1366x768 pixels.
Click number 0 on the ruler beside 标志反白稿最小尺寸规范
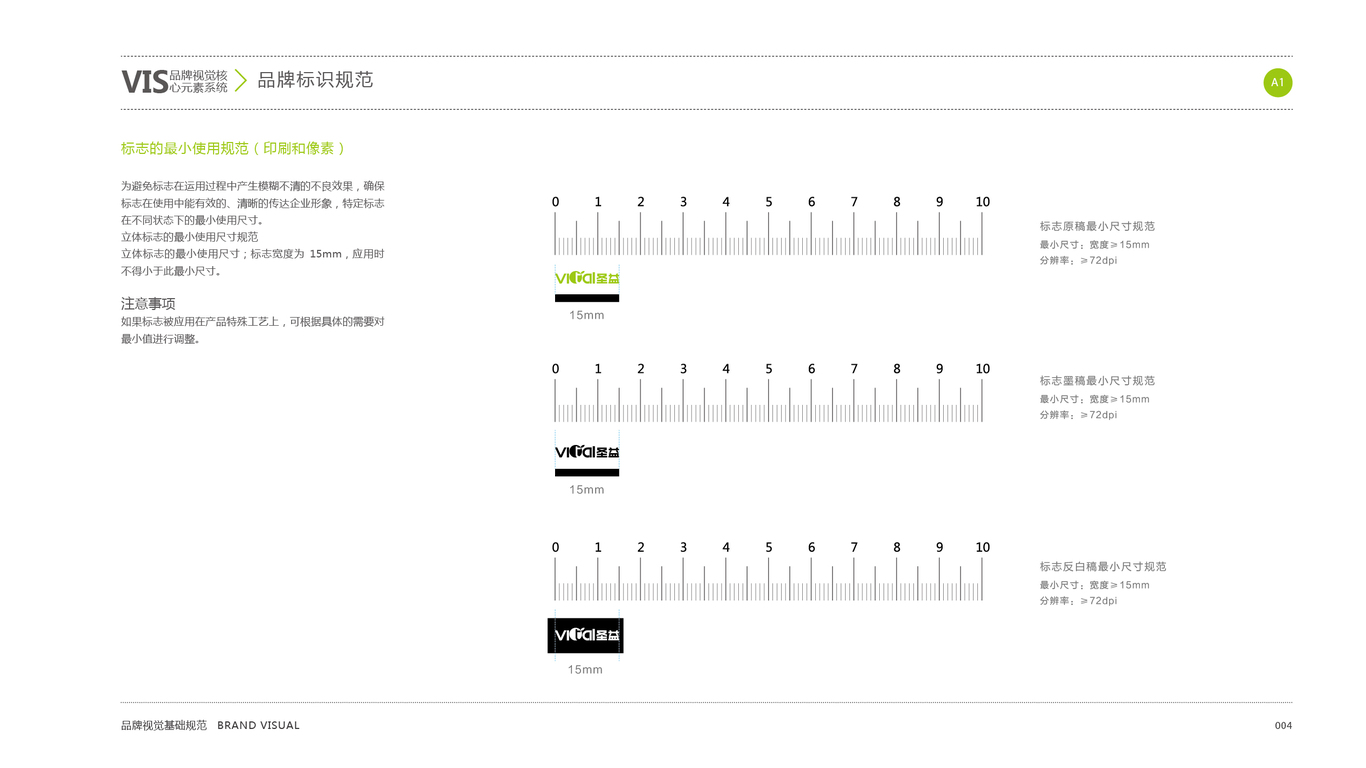coord(556,547)
